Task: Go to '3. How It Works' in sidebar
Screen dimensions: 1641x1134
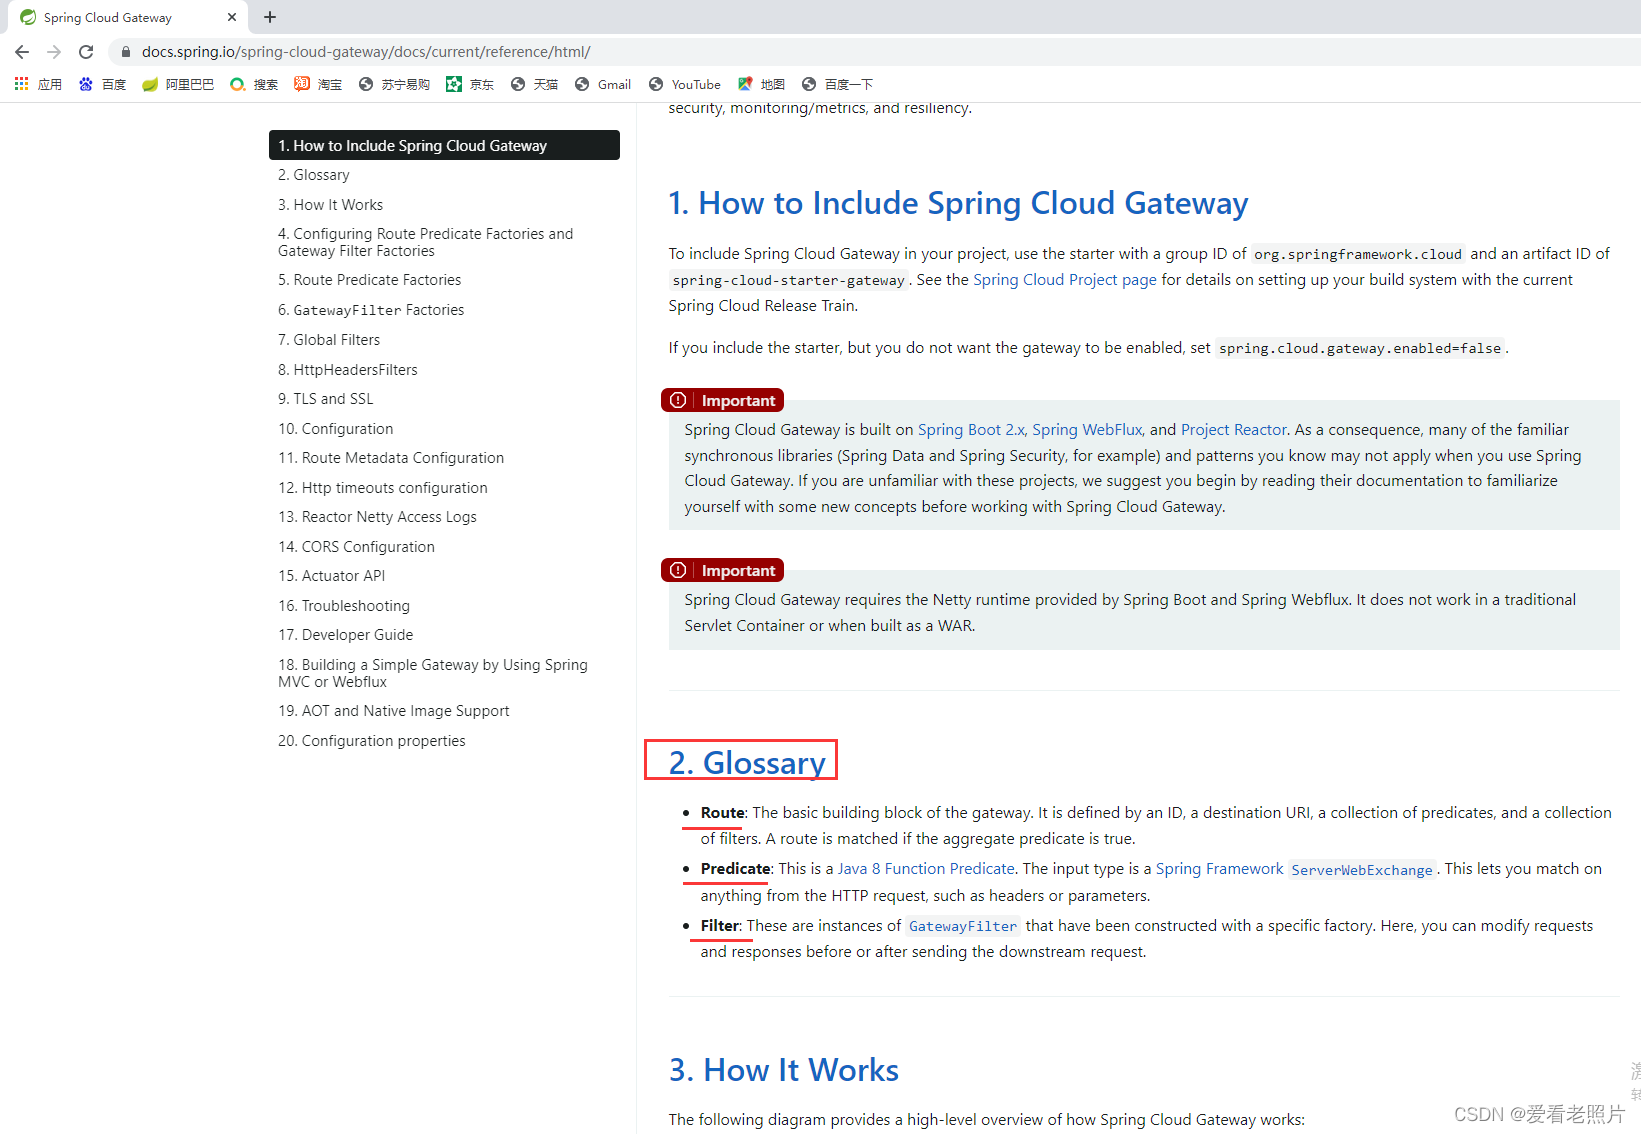Action: click(331, 205)
